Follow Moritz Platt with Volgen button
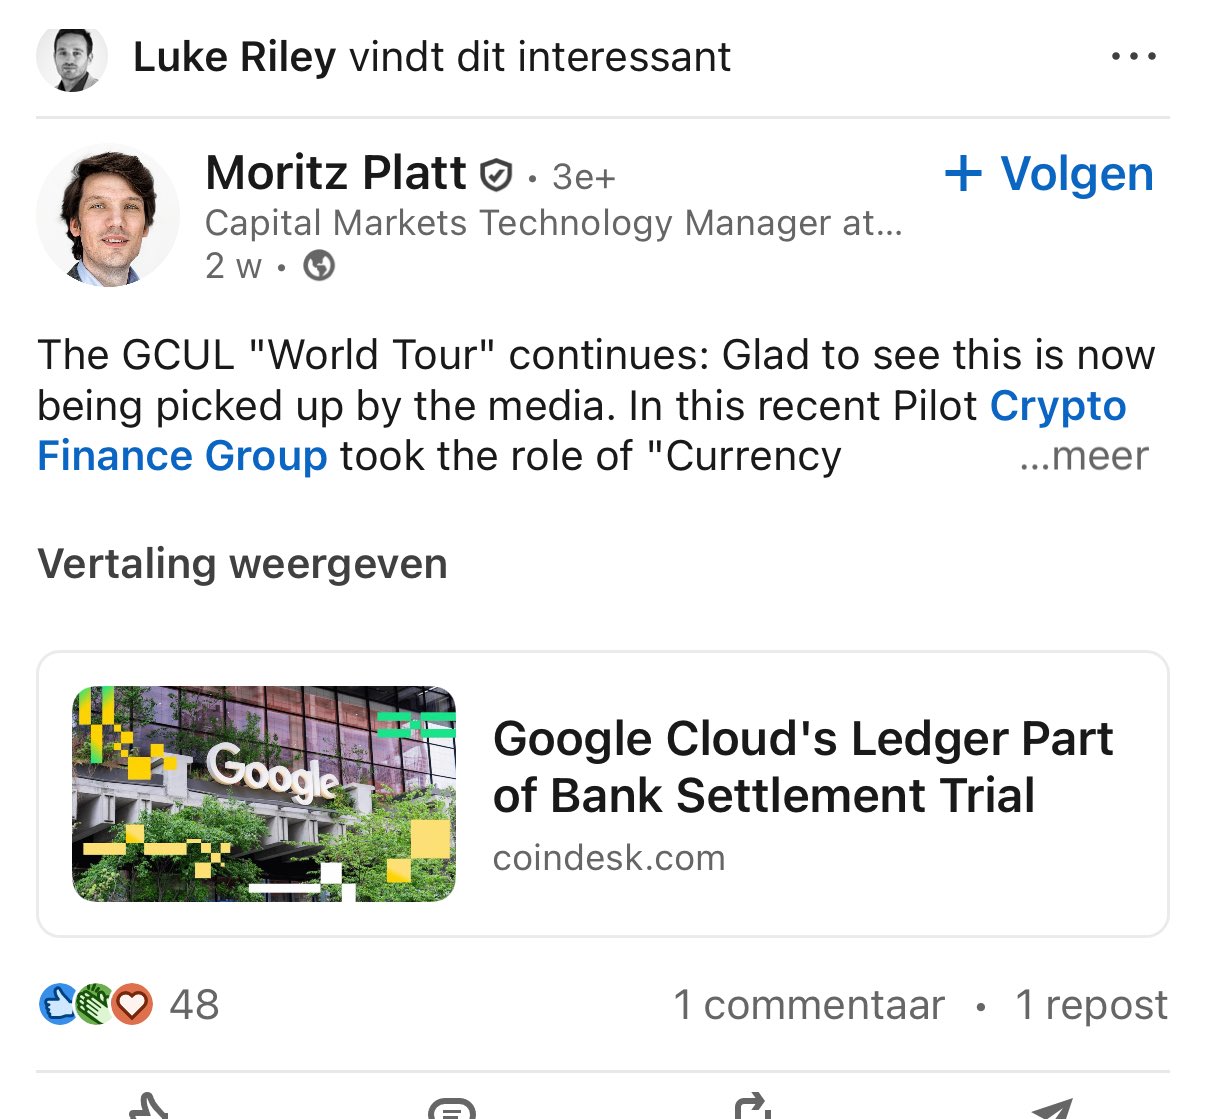This screenshot has height=1119, width=1205. (1048, 174)
